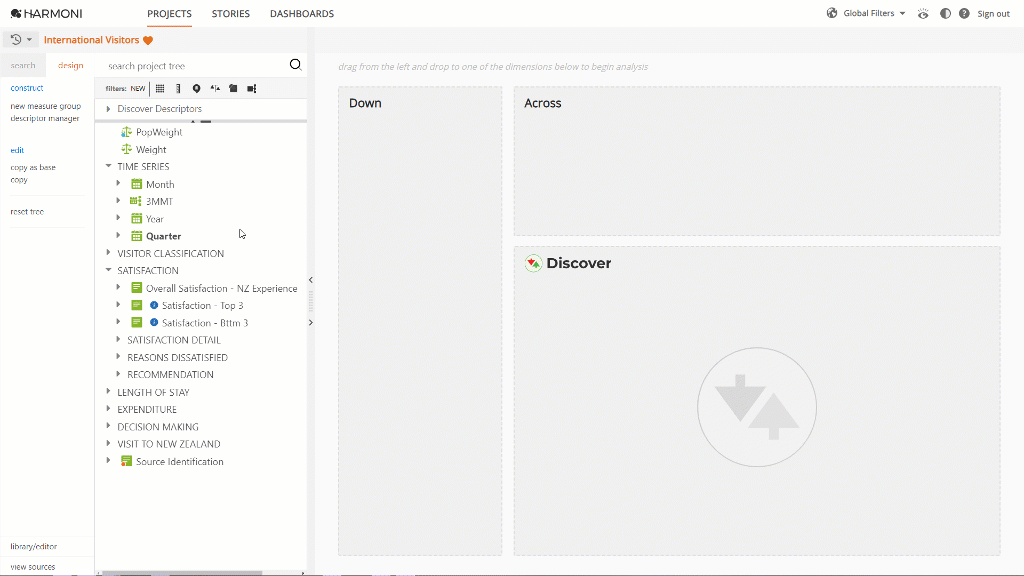Click the Global Filters globe icon
1024x576 pixels.
coord(832,13)
